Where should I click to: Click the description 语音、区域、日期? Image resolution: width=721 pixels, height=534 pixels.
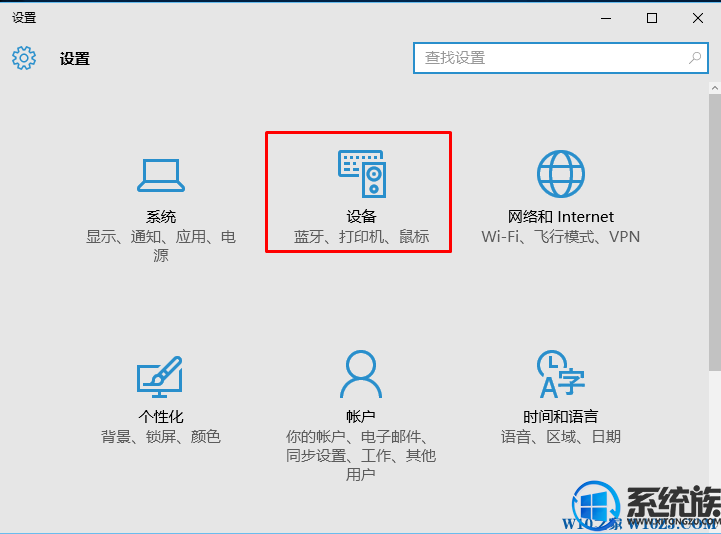[x=561, y=436]
